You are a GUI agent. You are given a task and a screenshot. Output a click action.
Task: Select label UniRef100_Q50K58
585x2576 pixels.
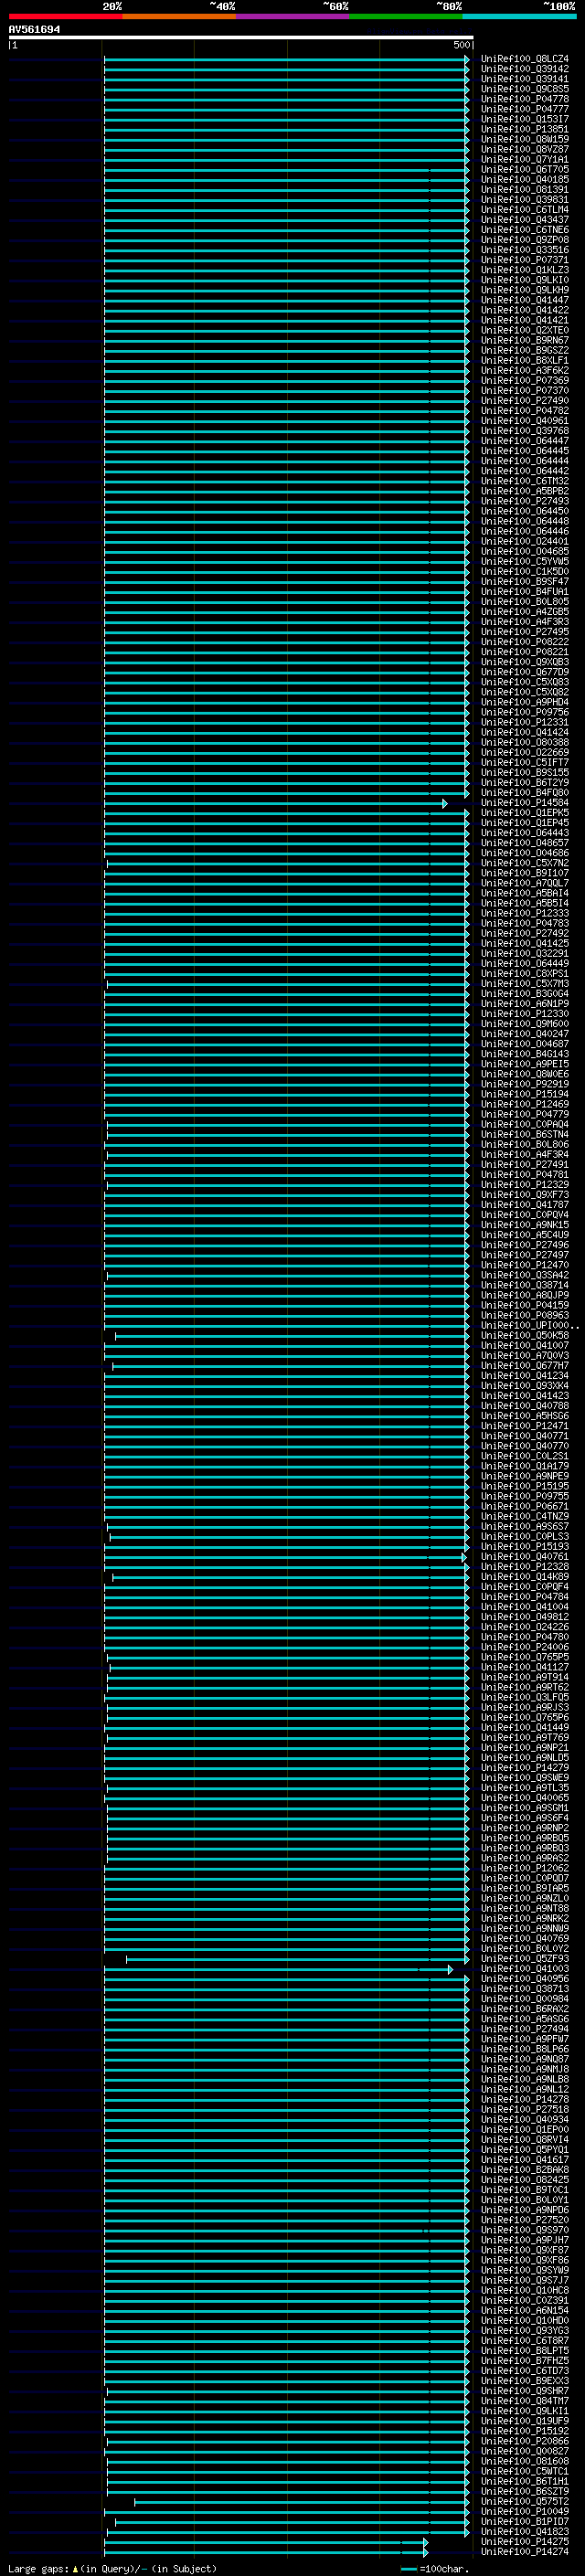(524, 1335)
